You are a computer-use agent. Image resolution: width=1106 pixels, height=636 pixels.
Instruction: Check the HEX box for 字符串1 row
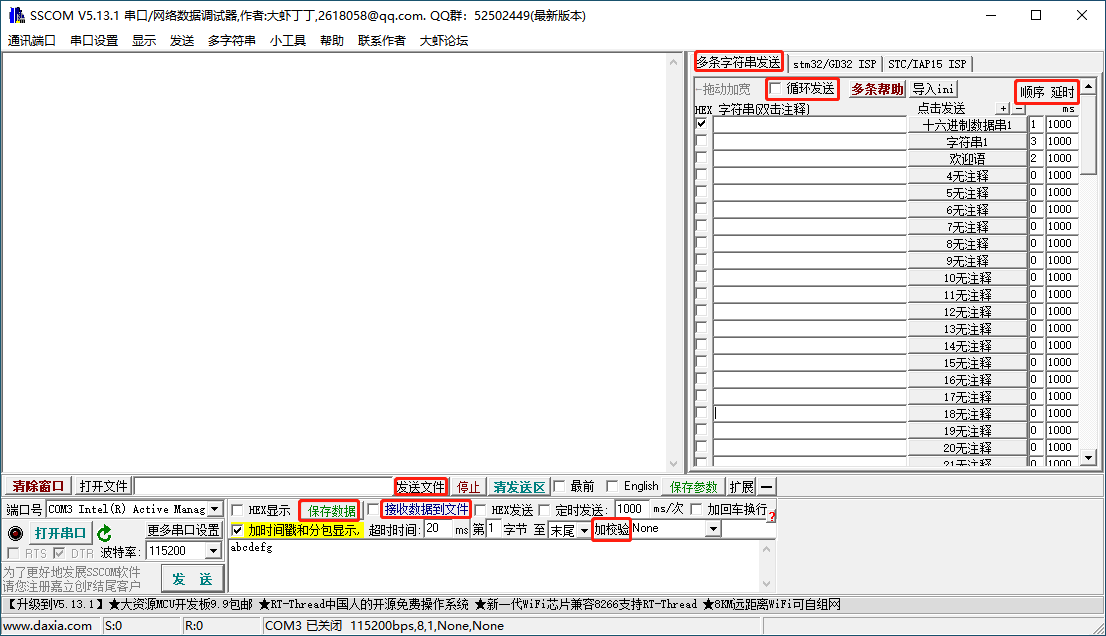click(701, 140)
